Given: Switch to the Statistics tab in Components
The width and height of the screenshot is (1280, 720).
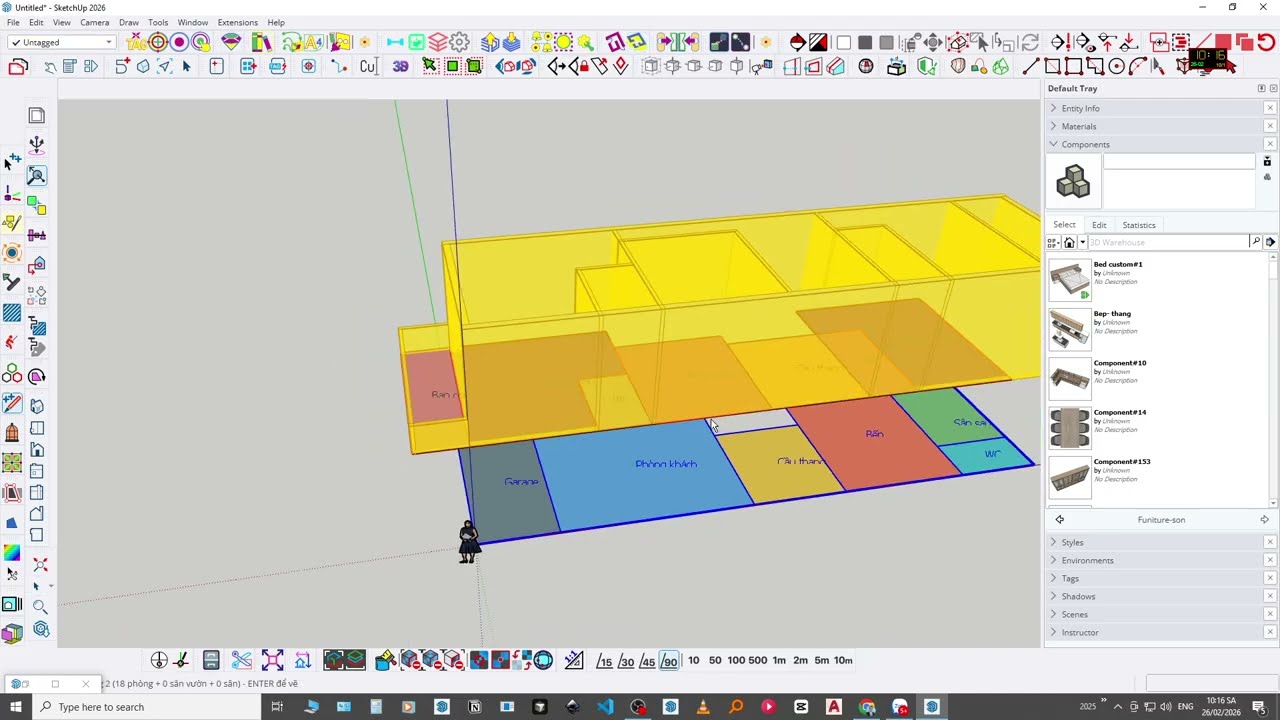Looking at the screenshot, I should [x=1139, y=225].
